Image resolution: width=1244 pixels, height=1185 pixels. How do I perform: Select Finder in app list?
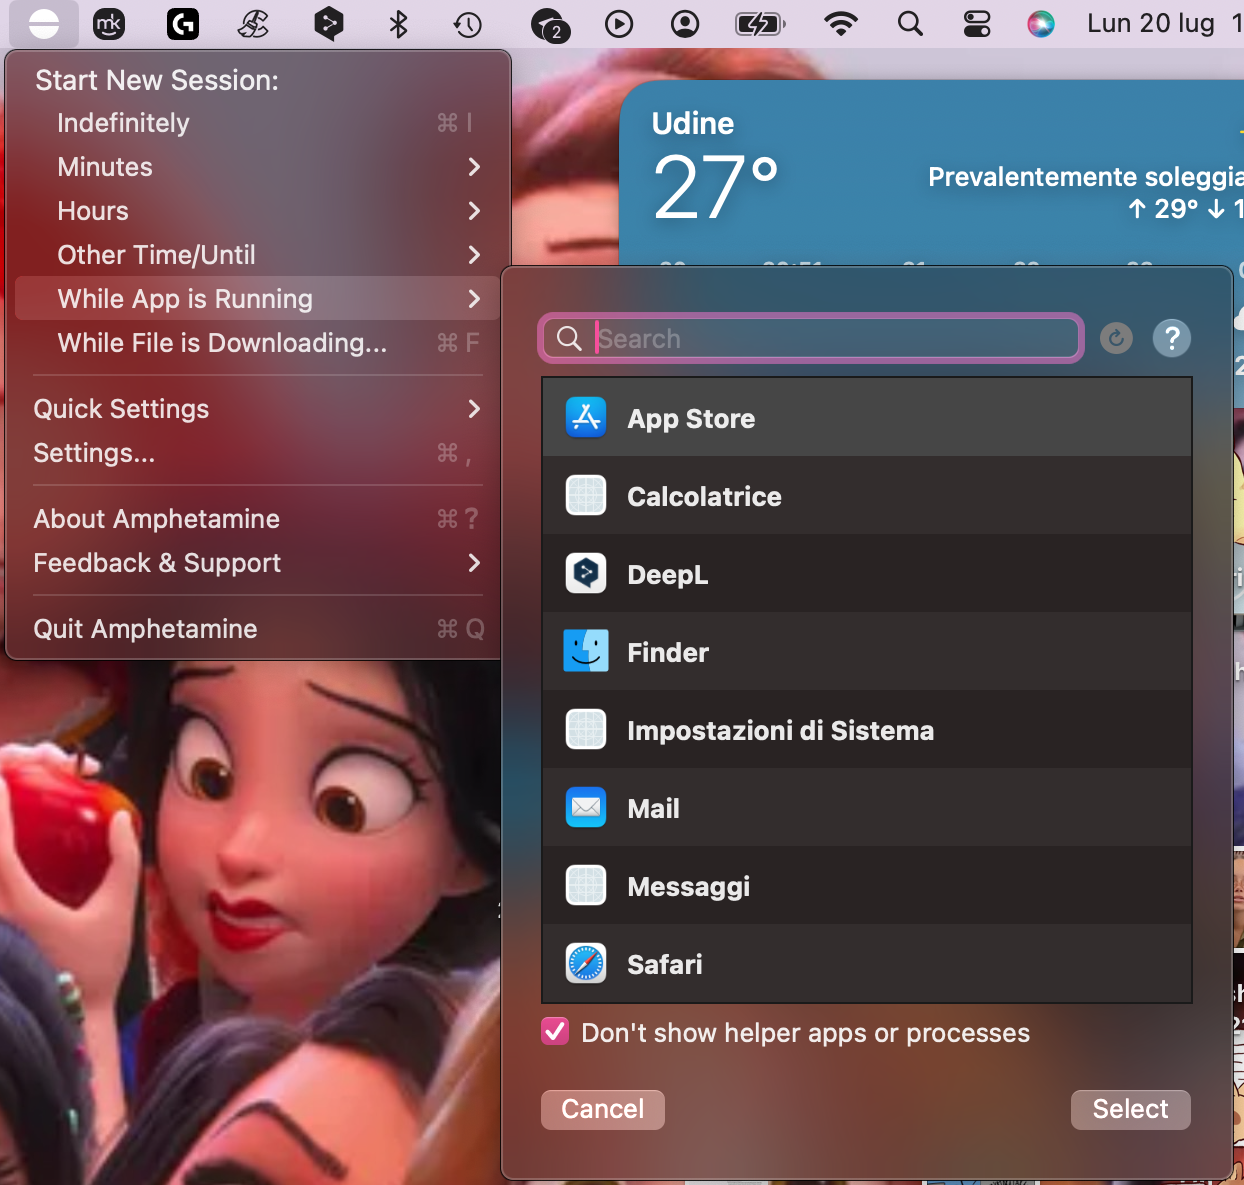point(867,652)
